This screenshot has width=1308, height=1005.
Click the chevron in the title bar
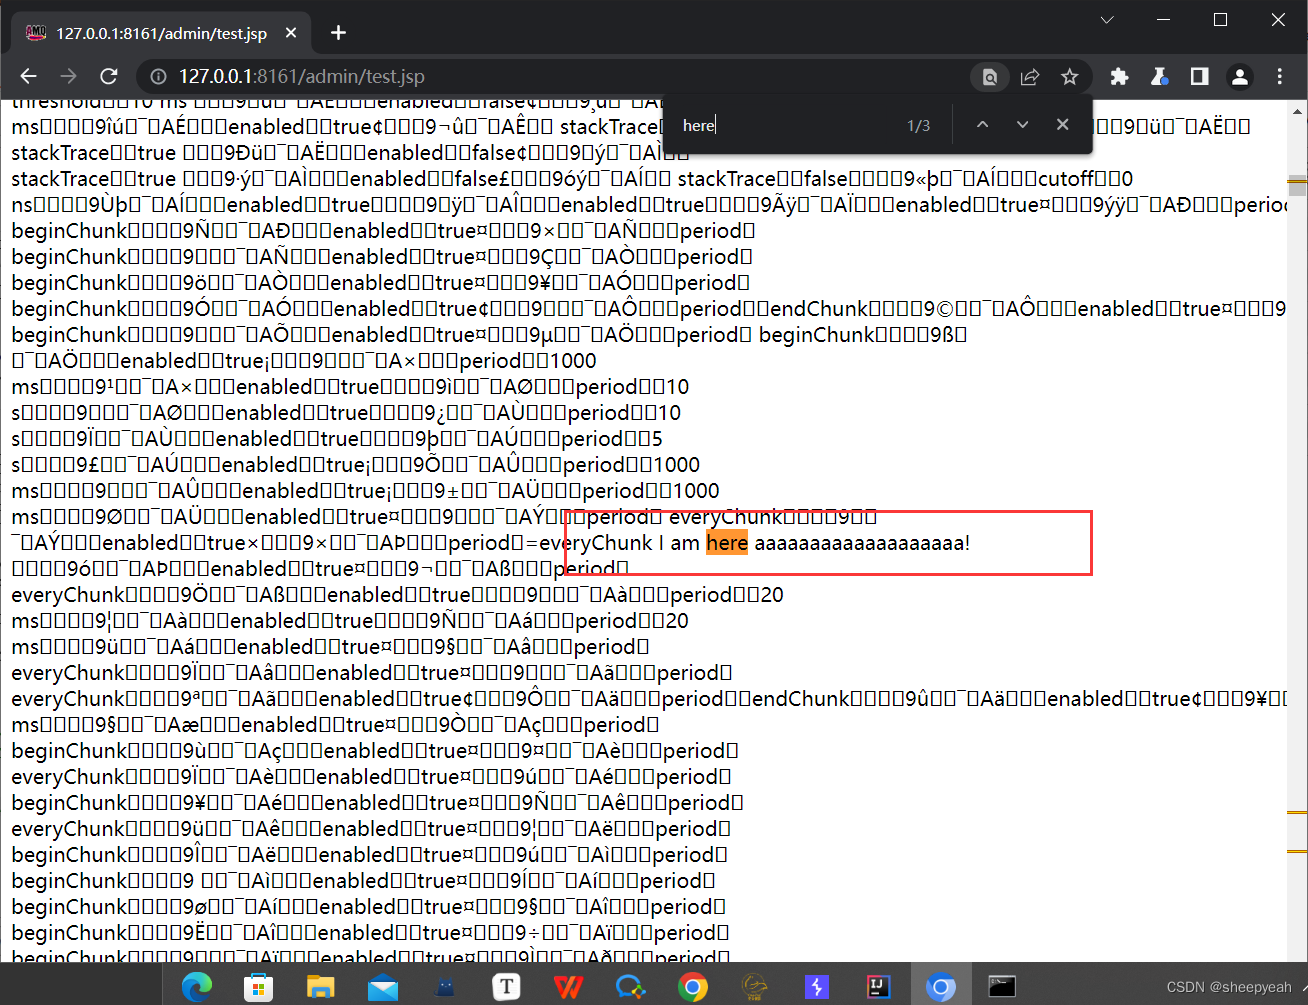click(x=1106, y=19)
